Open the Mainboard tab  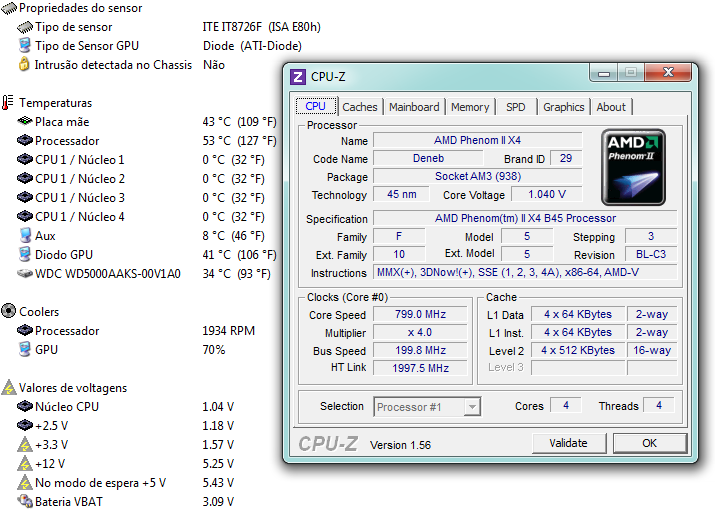click(414, 107)
